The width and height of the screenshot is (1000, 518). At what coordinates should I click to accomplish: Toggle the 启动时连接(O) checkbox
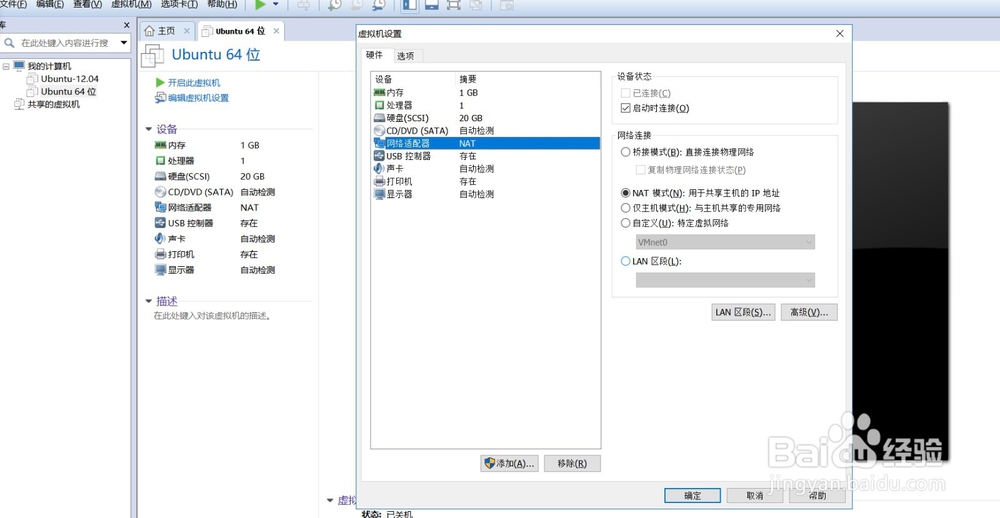(x=625, y=108)
